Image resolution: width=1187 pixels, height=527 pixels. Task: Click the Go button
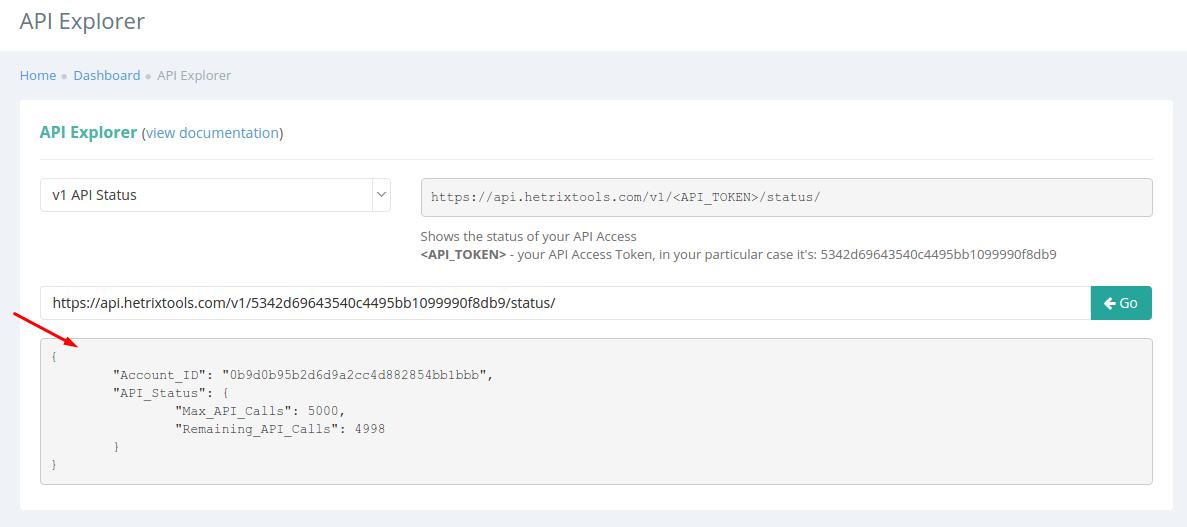pos(1121,303)
